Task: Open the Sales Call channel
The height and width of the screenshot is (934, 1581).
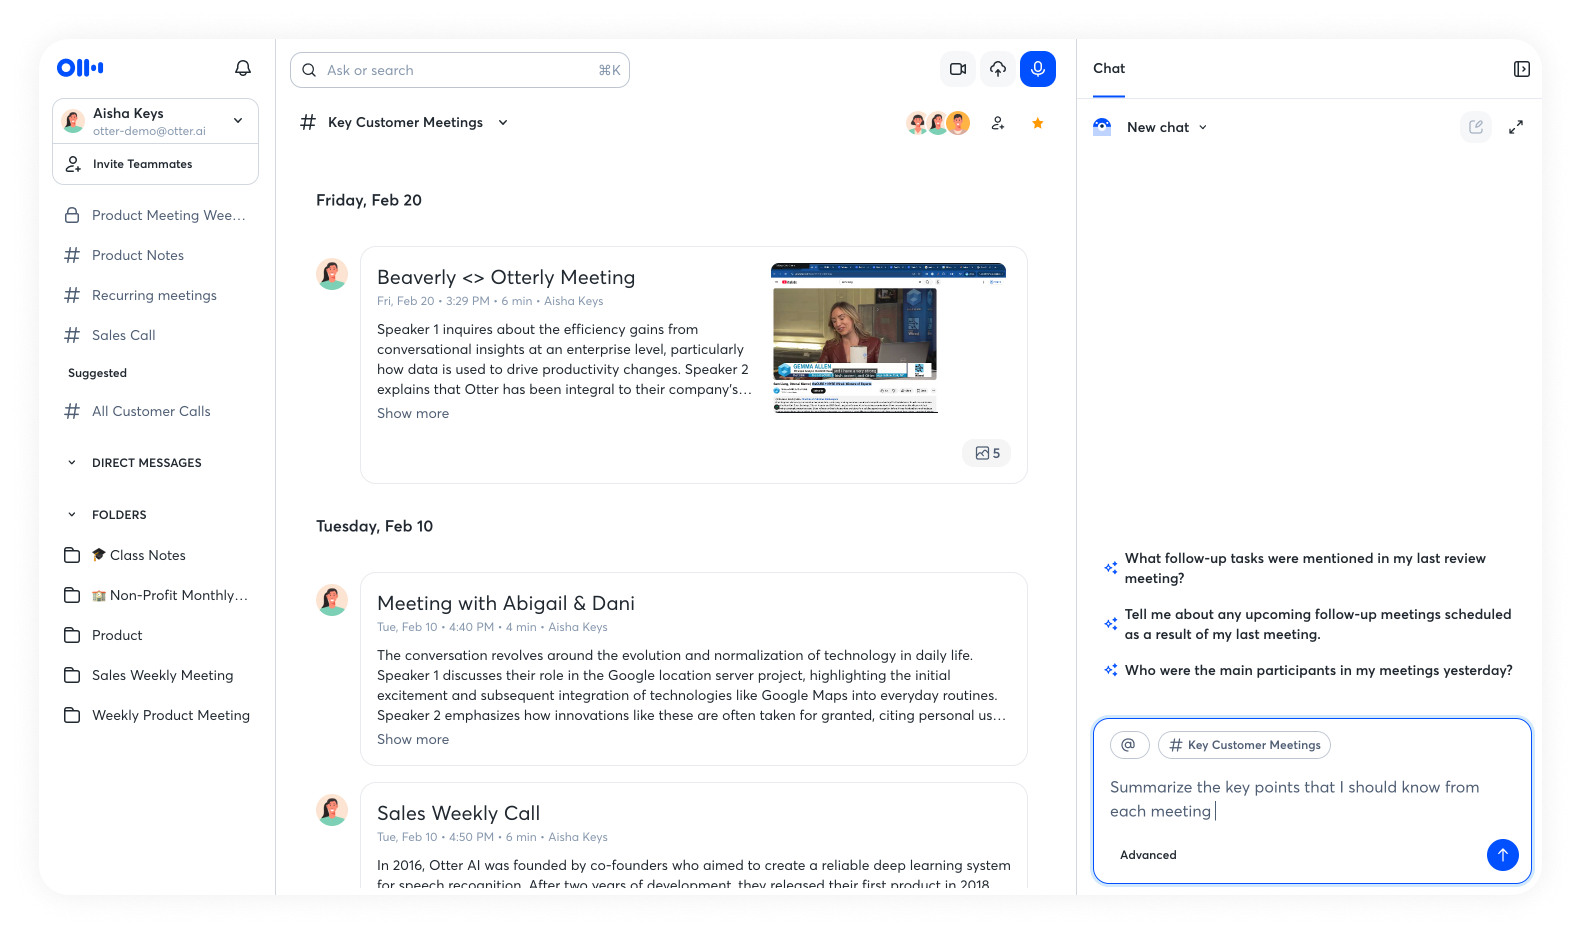Action: [x=124, y=335]
